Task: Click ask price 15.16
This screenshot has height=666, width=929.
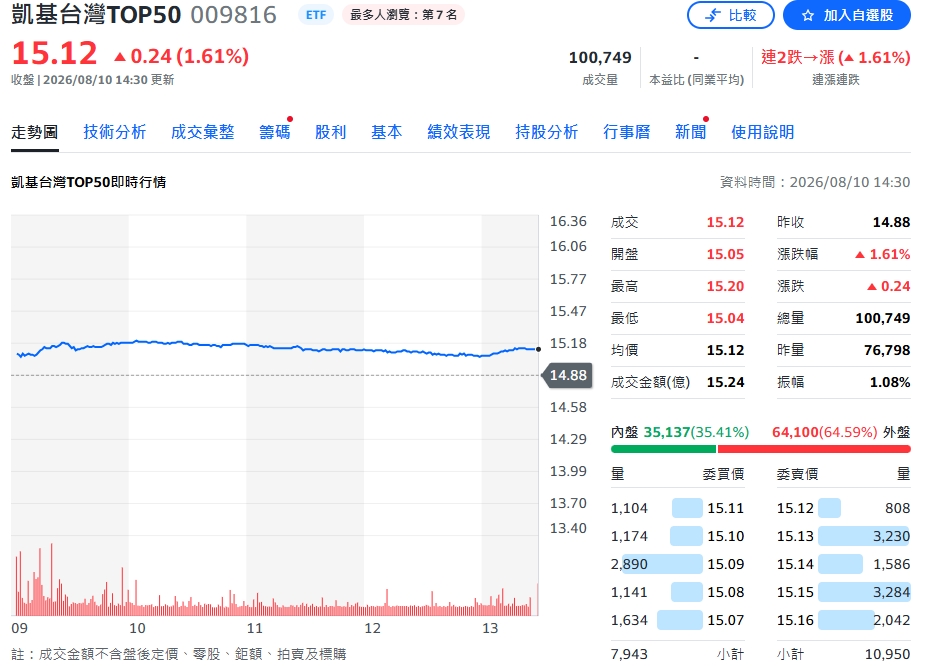Action: [795, 620]
